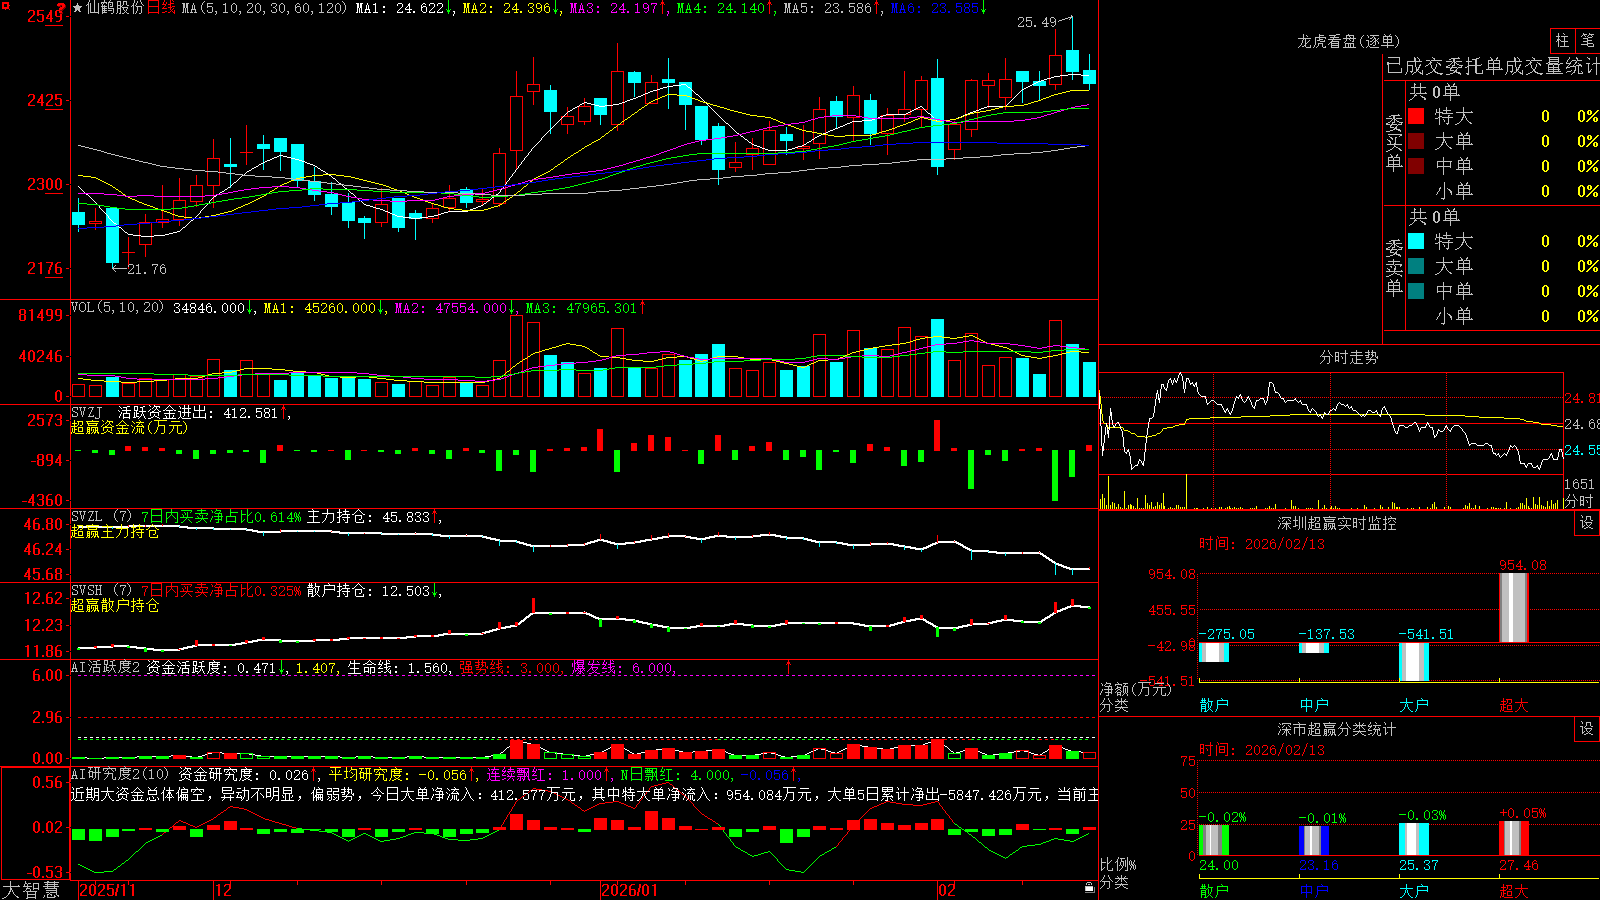1600x900 pixels.
Task: Click the 12 month marker on the time axis
Action: 224,890
